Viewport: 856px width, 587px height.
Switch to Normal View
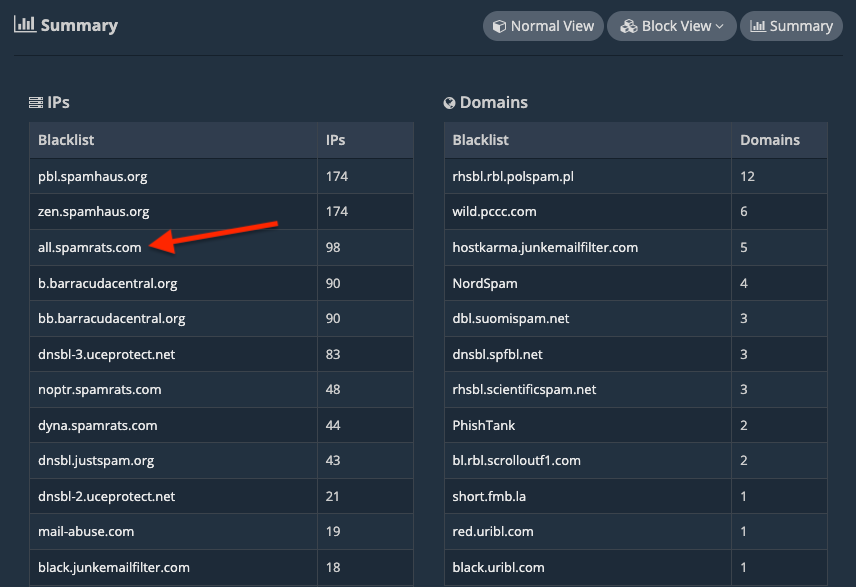(543, 26)
